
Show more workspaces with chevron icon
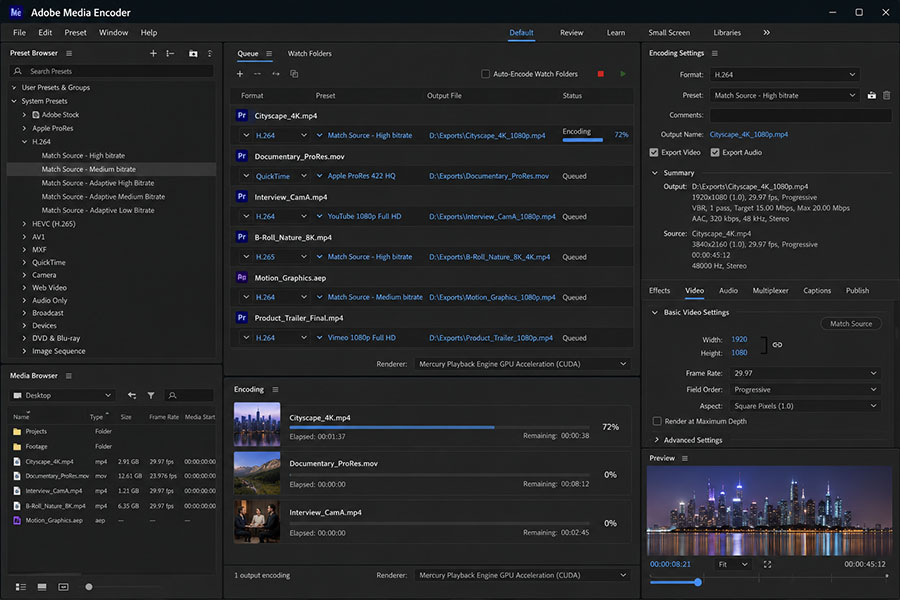(x=766, y=33)
